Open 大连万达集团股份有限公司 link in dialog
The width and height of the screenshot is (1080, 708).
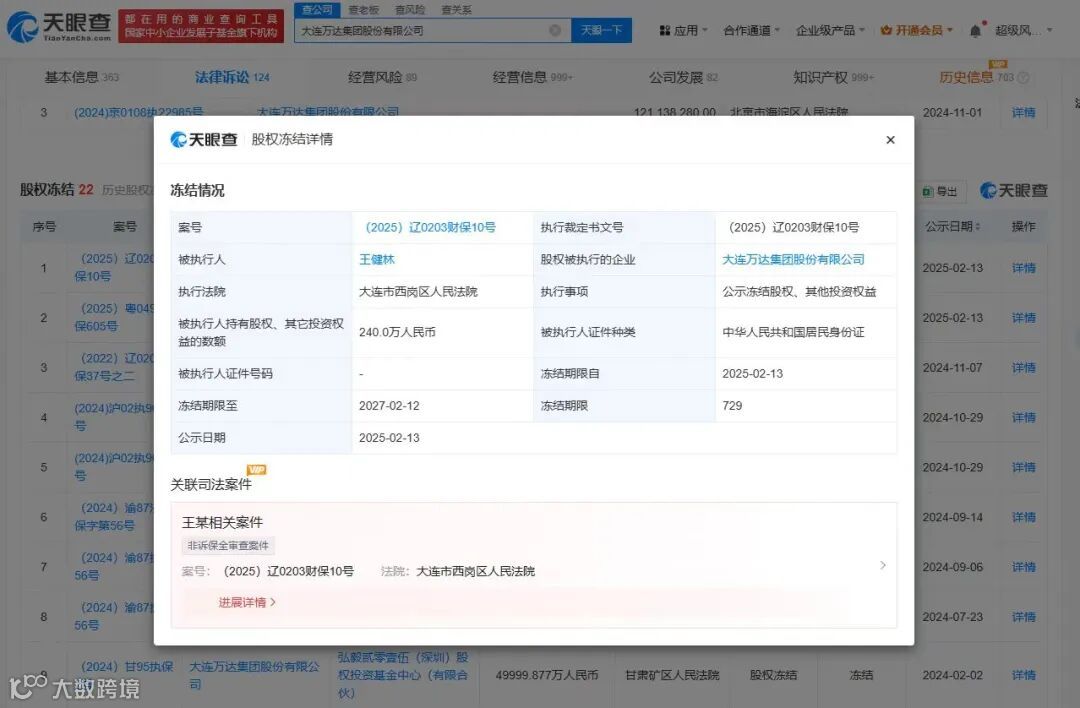click(793, 260)
